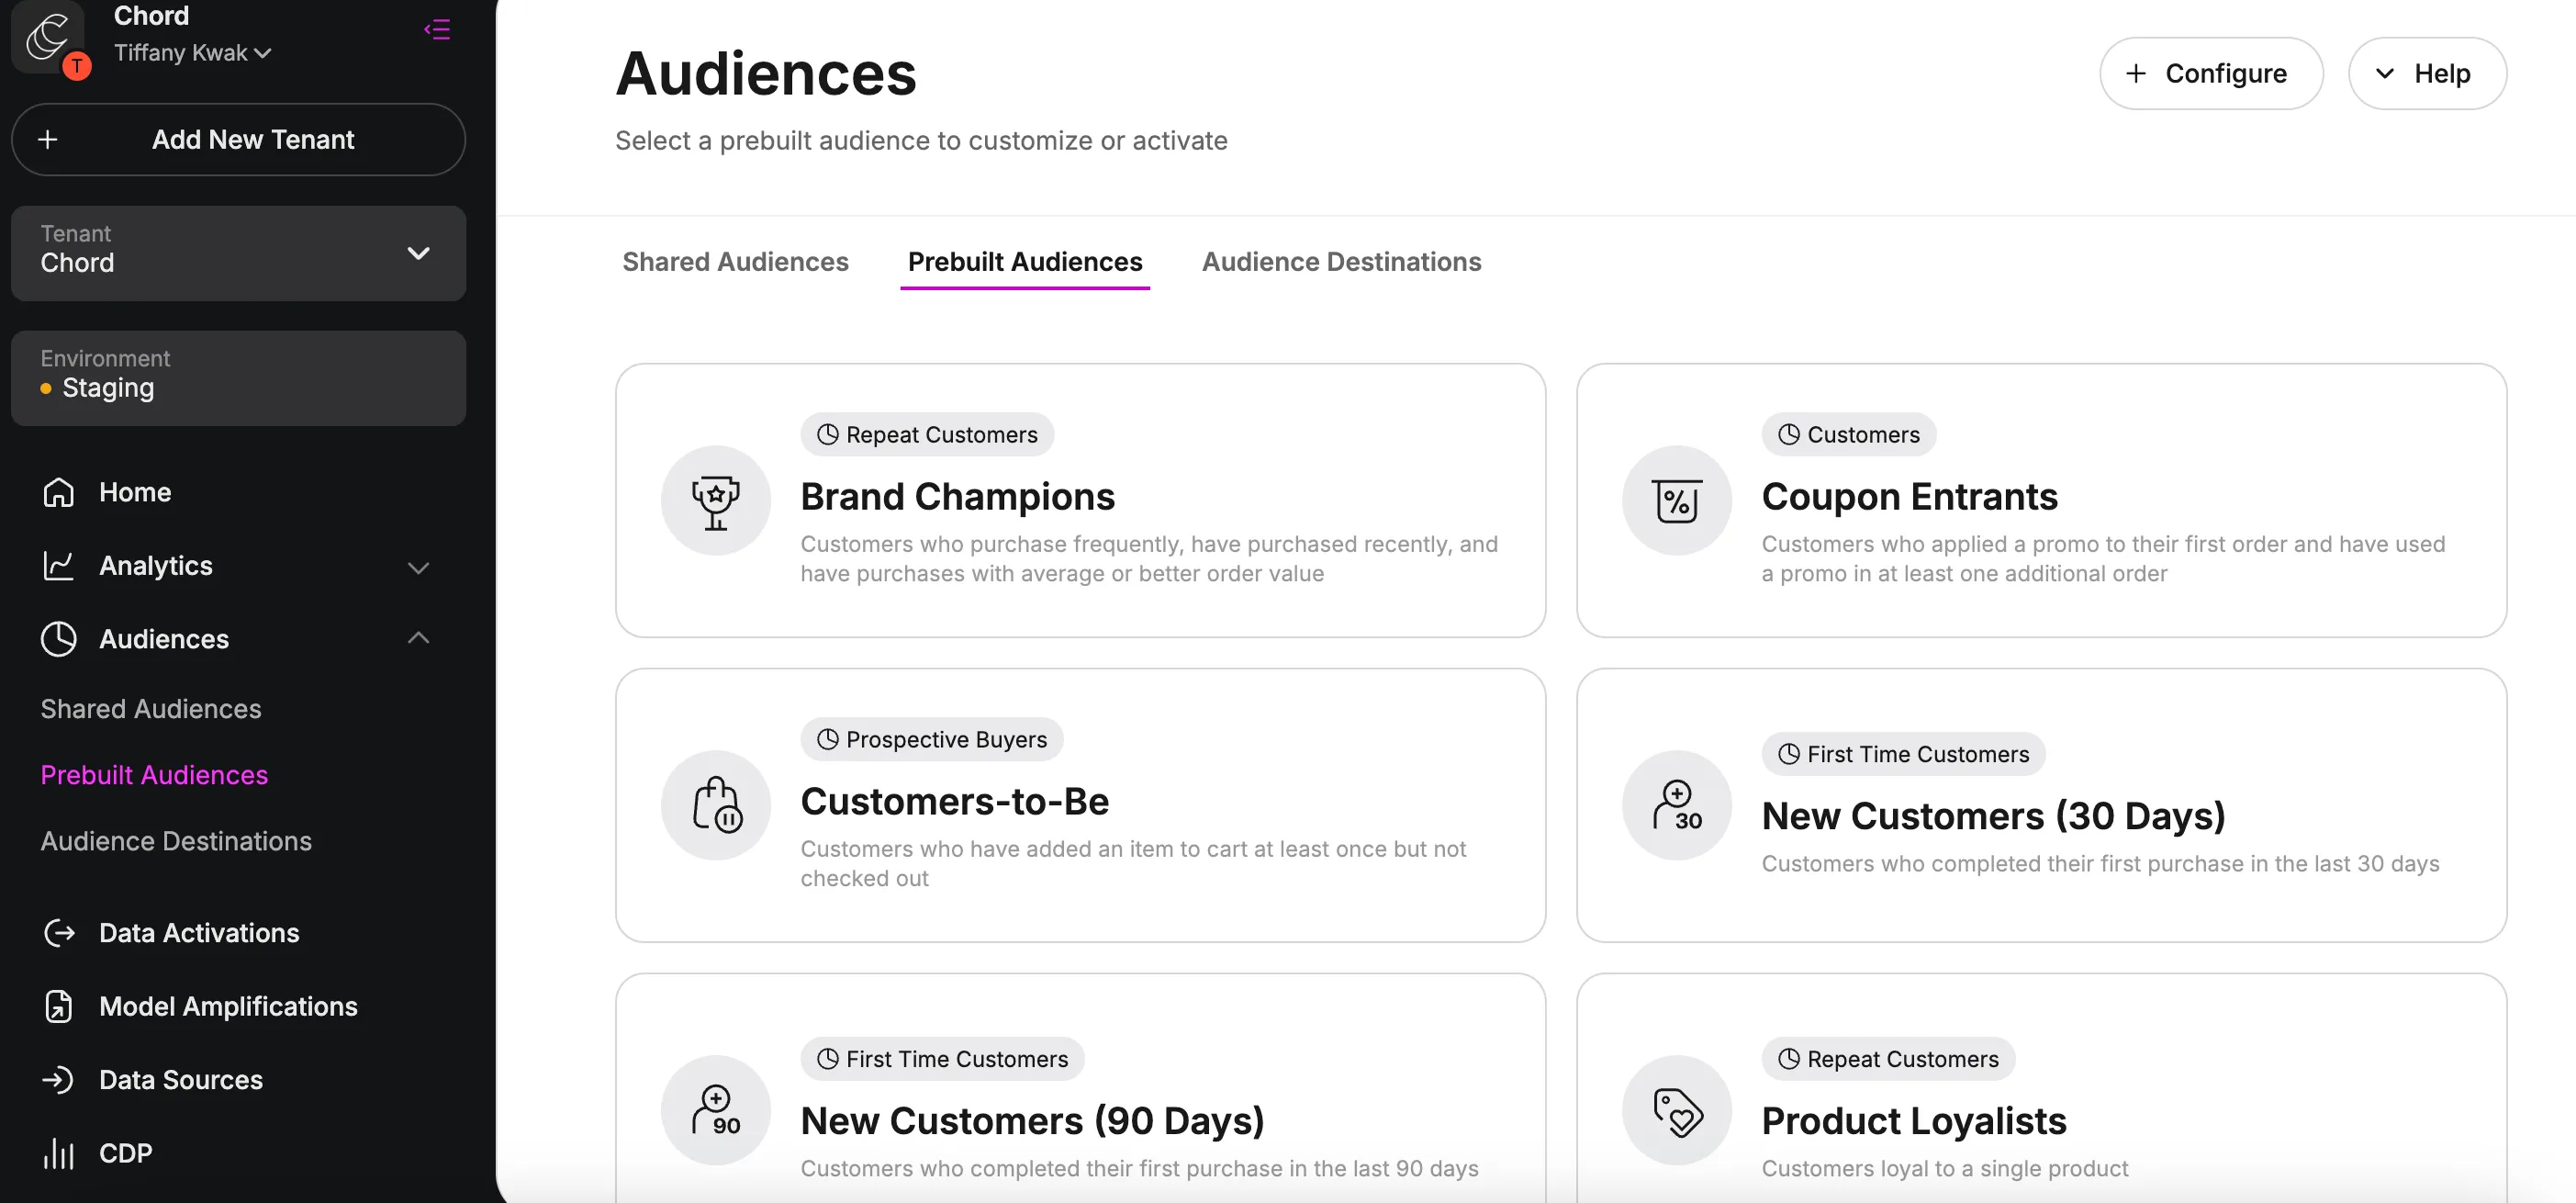The height and width of the screenshot is (1203, 2576).
Task: Click the Data Activations arrow icon
Action: [x=58, y=933]
